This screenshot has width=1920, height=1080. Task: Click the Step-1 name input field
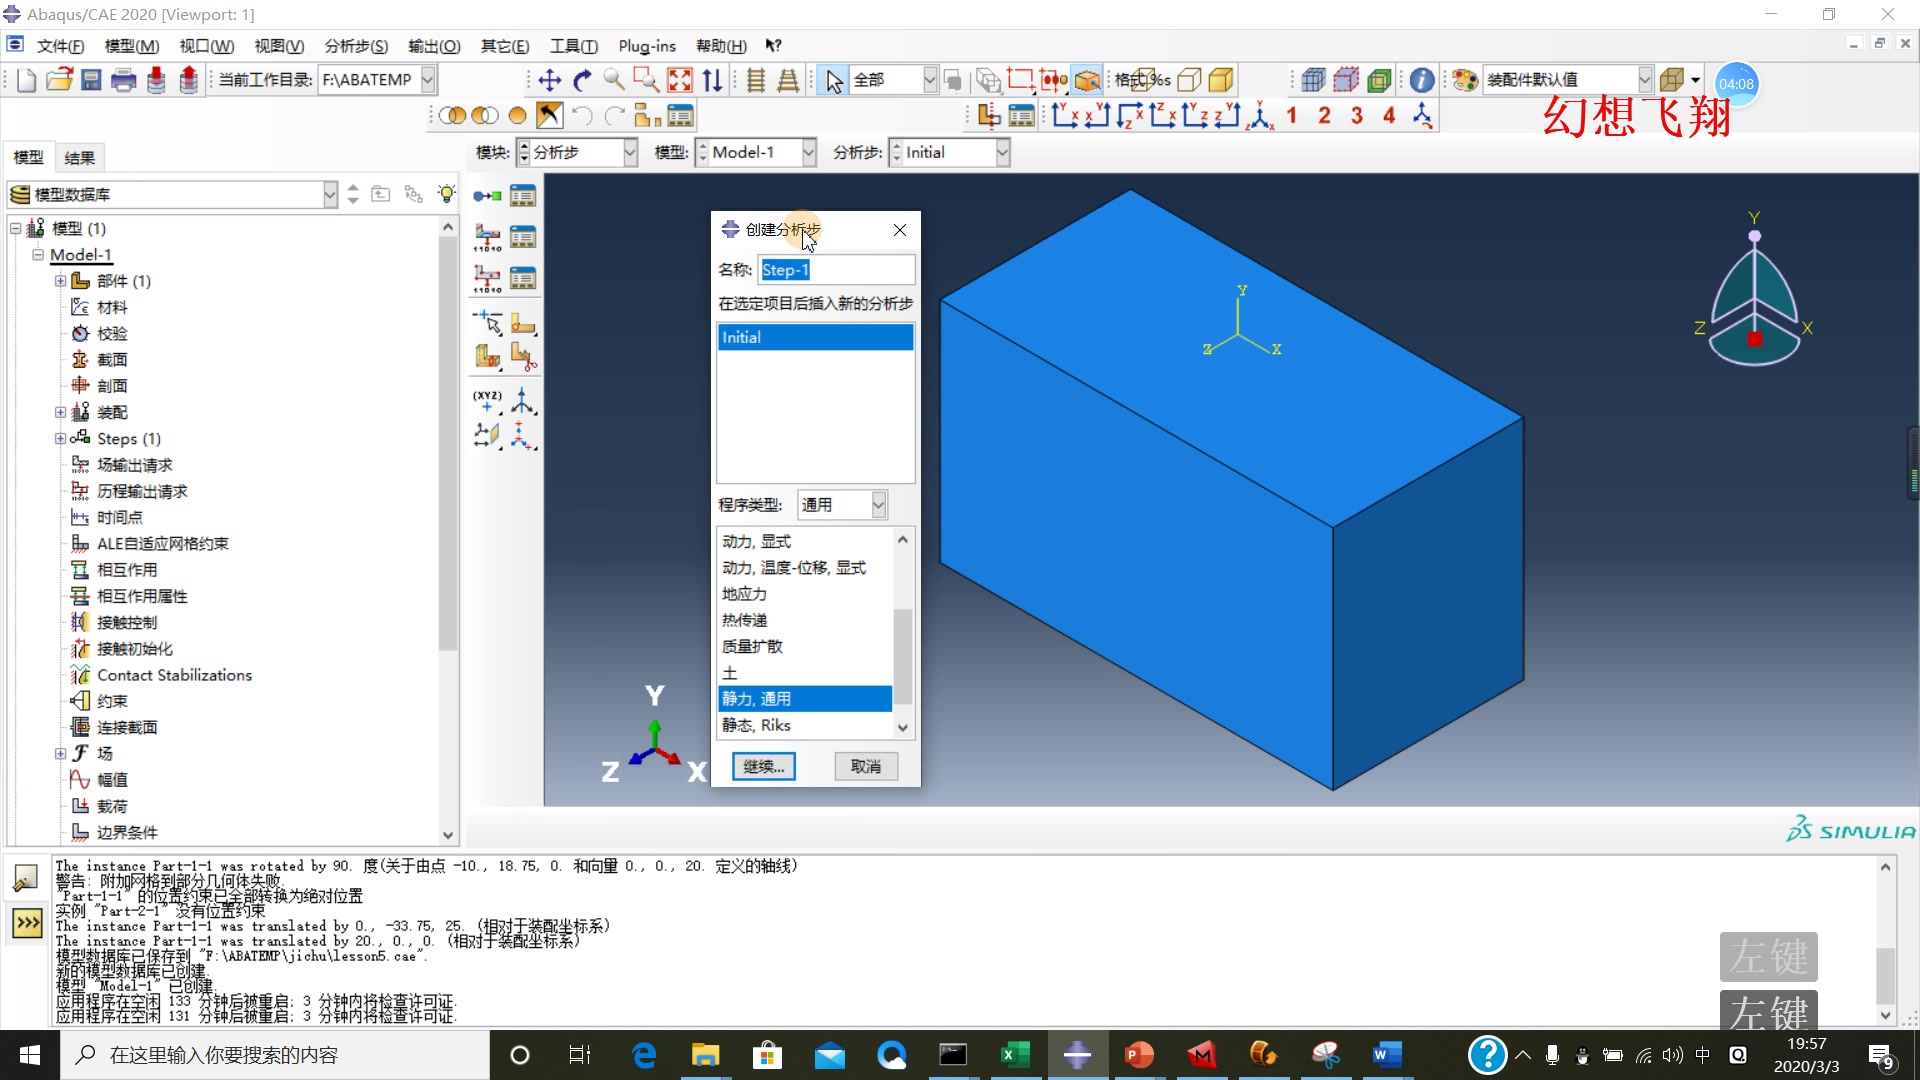click(x=836, y=269)
